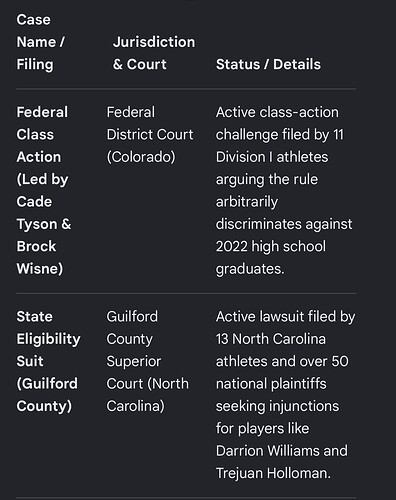Click the 'Jurisdiction & Court' column header
The height and width of the screenshot is (500, 396).
coord(154,53)
